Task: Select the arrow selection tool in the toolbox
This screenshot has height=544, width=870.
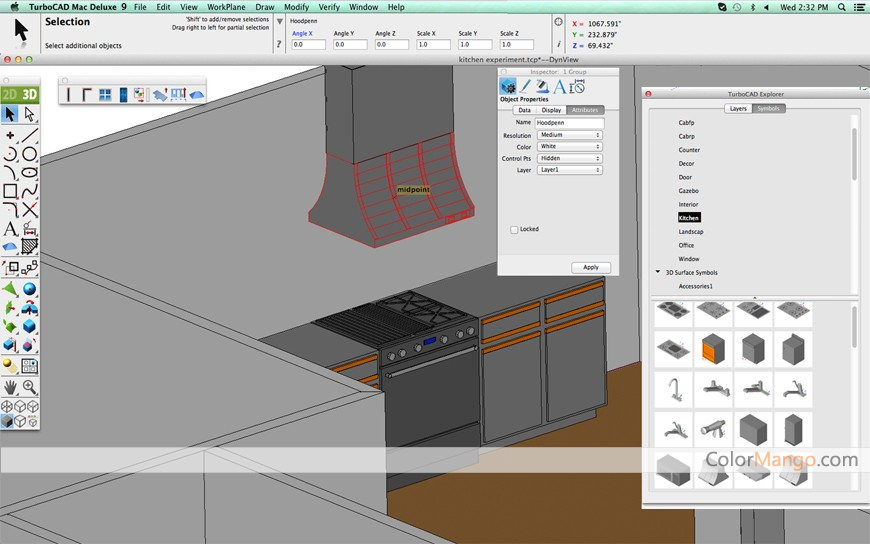Action: pos(10,114)
